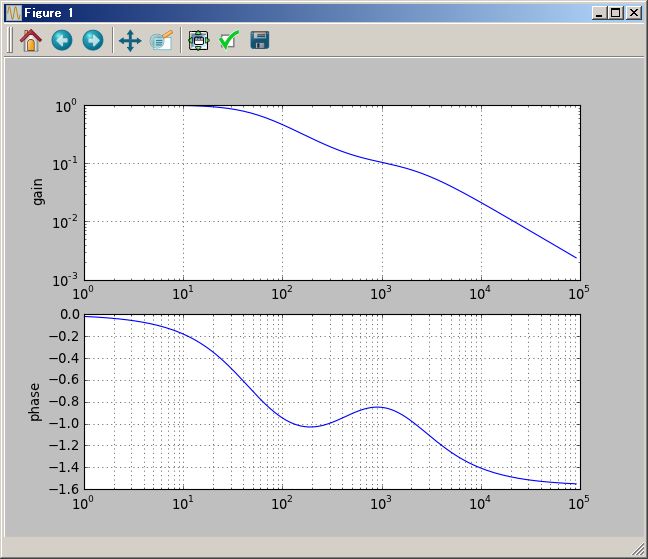Minimize the Figure 1 window
648x559 pixels.
(599, 13)
